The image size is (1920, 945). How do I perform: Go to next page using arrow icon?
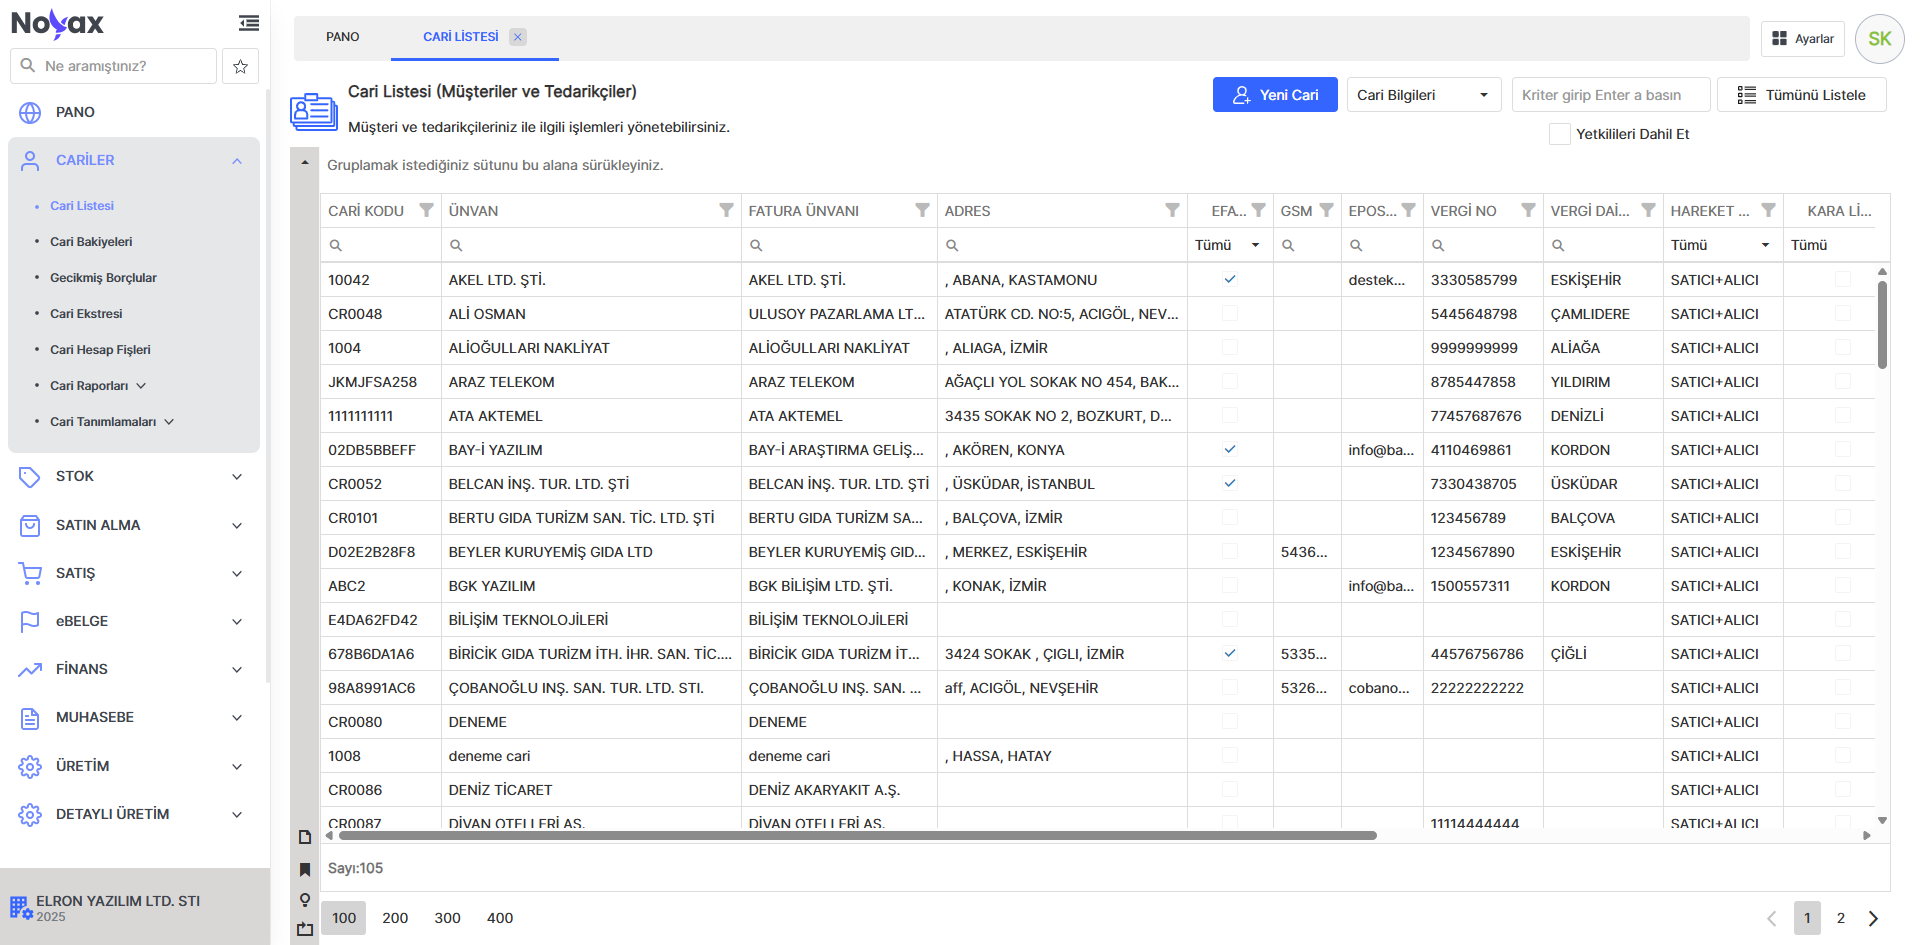1873,918
